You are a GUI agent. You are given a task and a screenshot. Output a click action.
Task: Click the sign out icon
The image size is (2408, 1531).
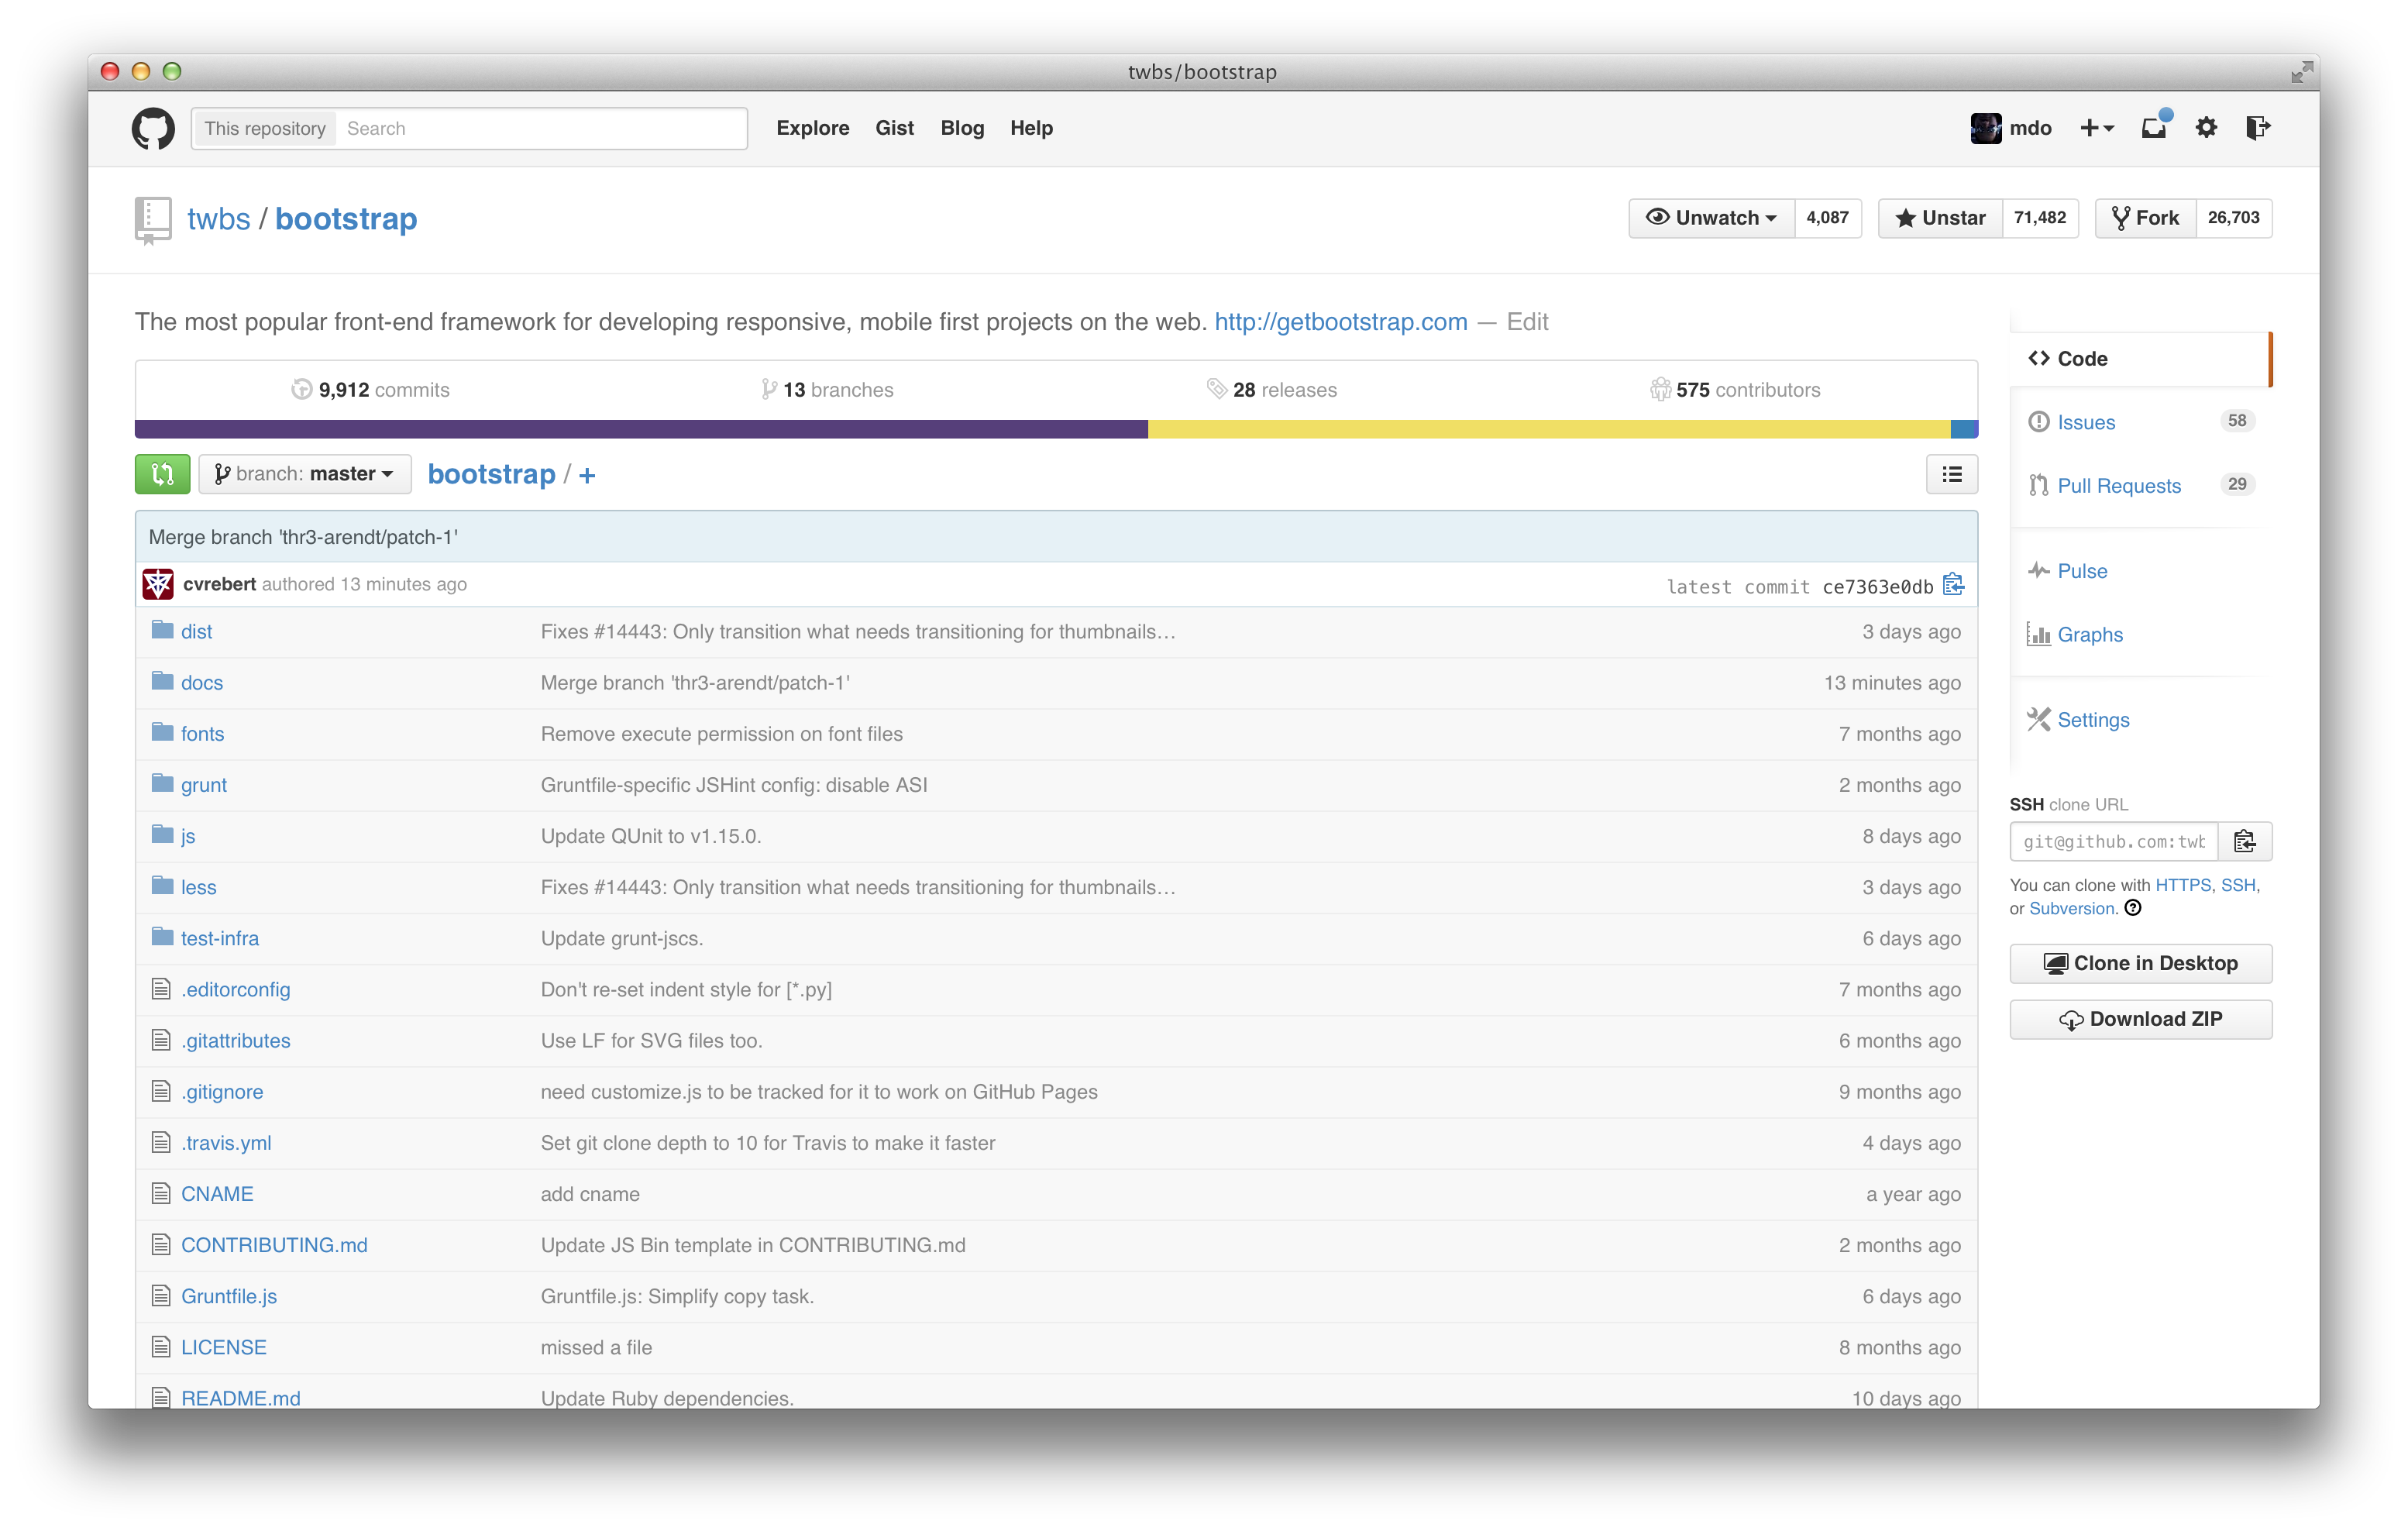[2258, 128]
